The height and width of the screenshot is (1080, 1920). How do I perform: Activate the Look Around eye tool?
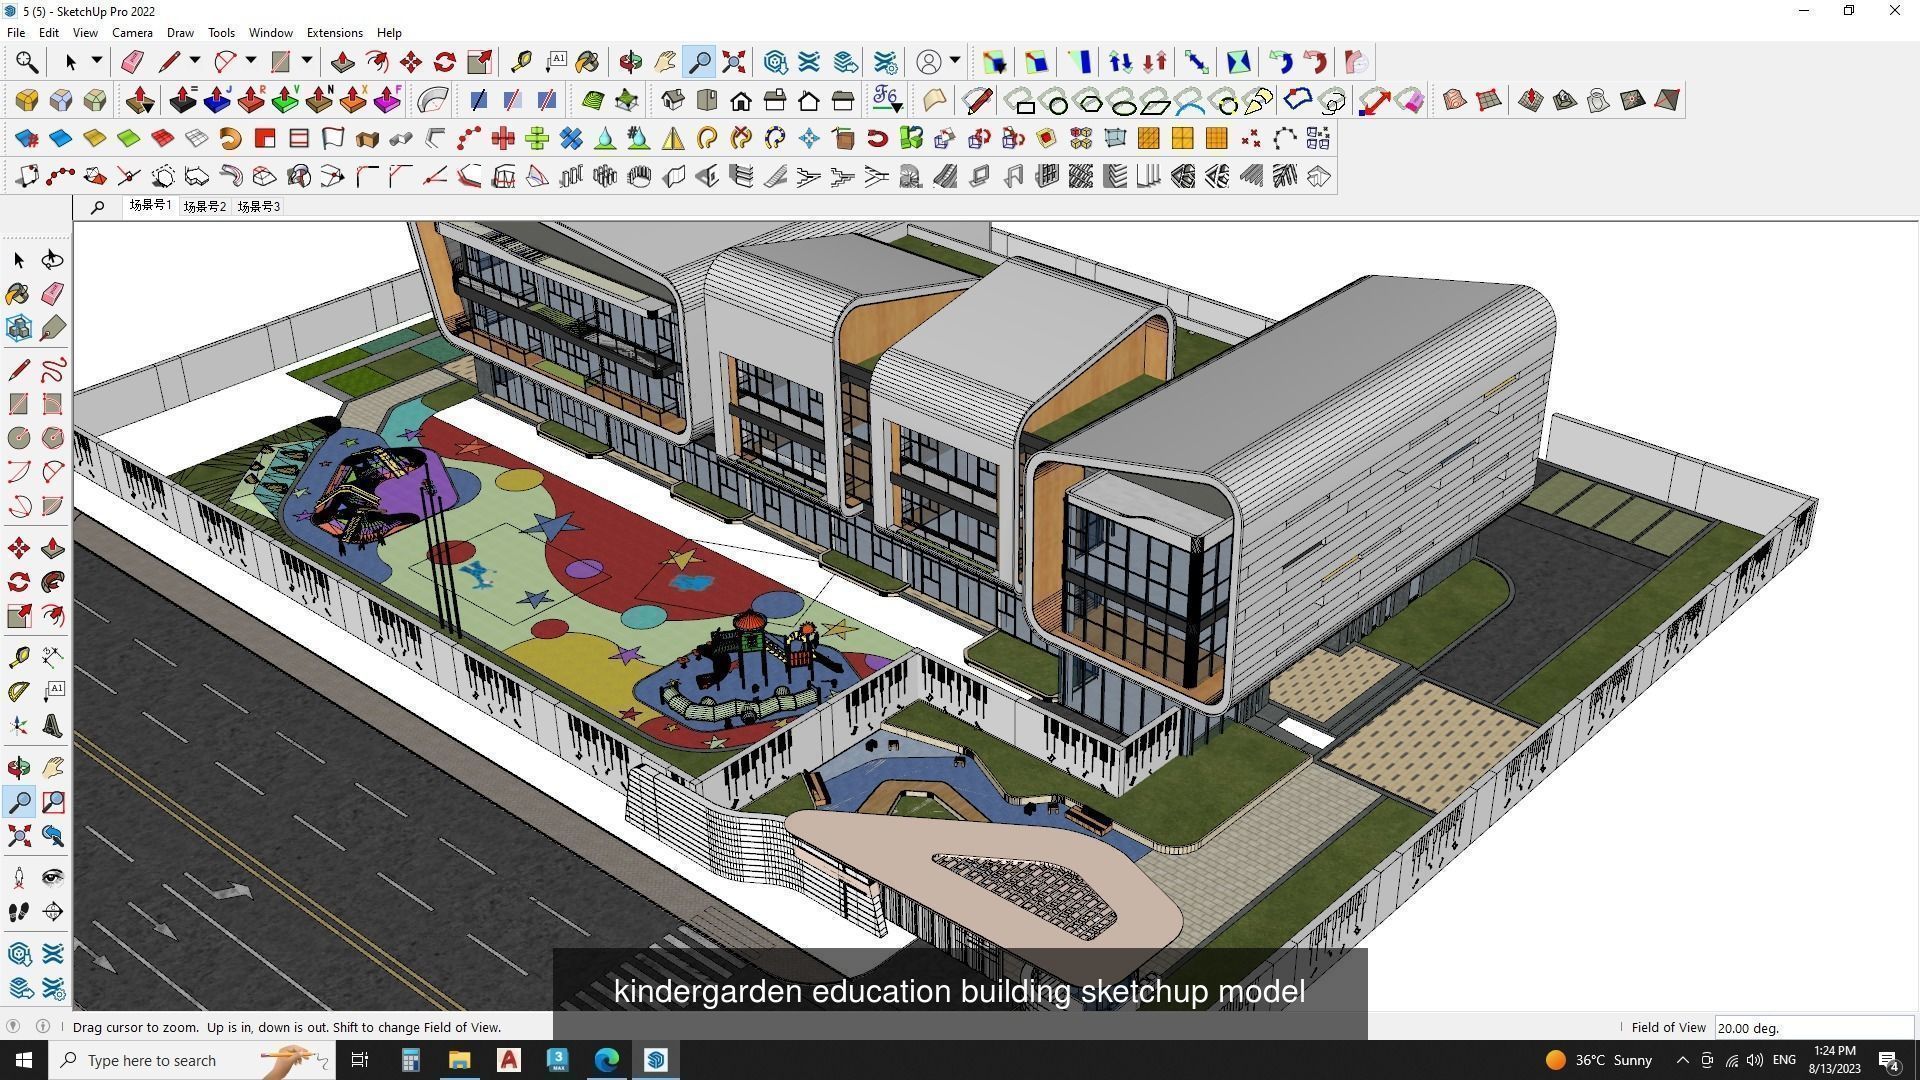[x=53, y=879]
